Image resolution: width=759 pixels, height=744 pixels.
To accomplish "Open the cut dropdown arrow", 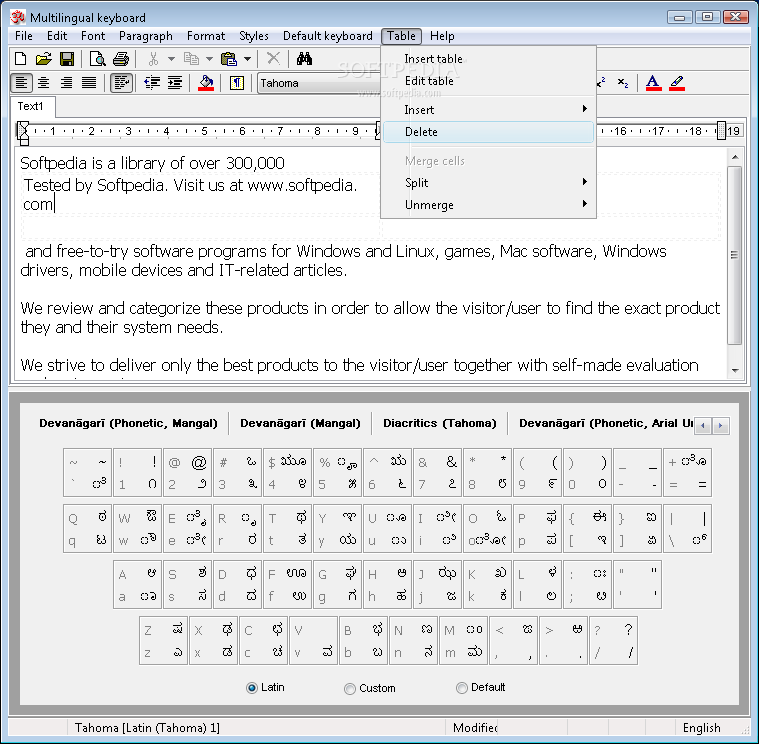I will point(171,59).
